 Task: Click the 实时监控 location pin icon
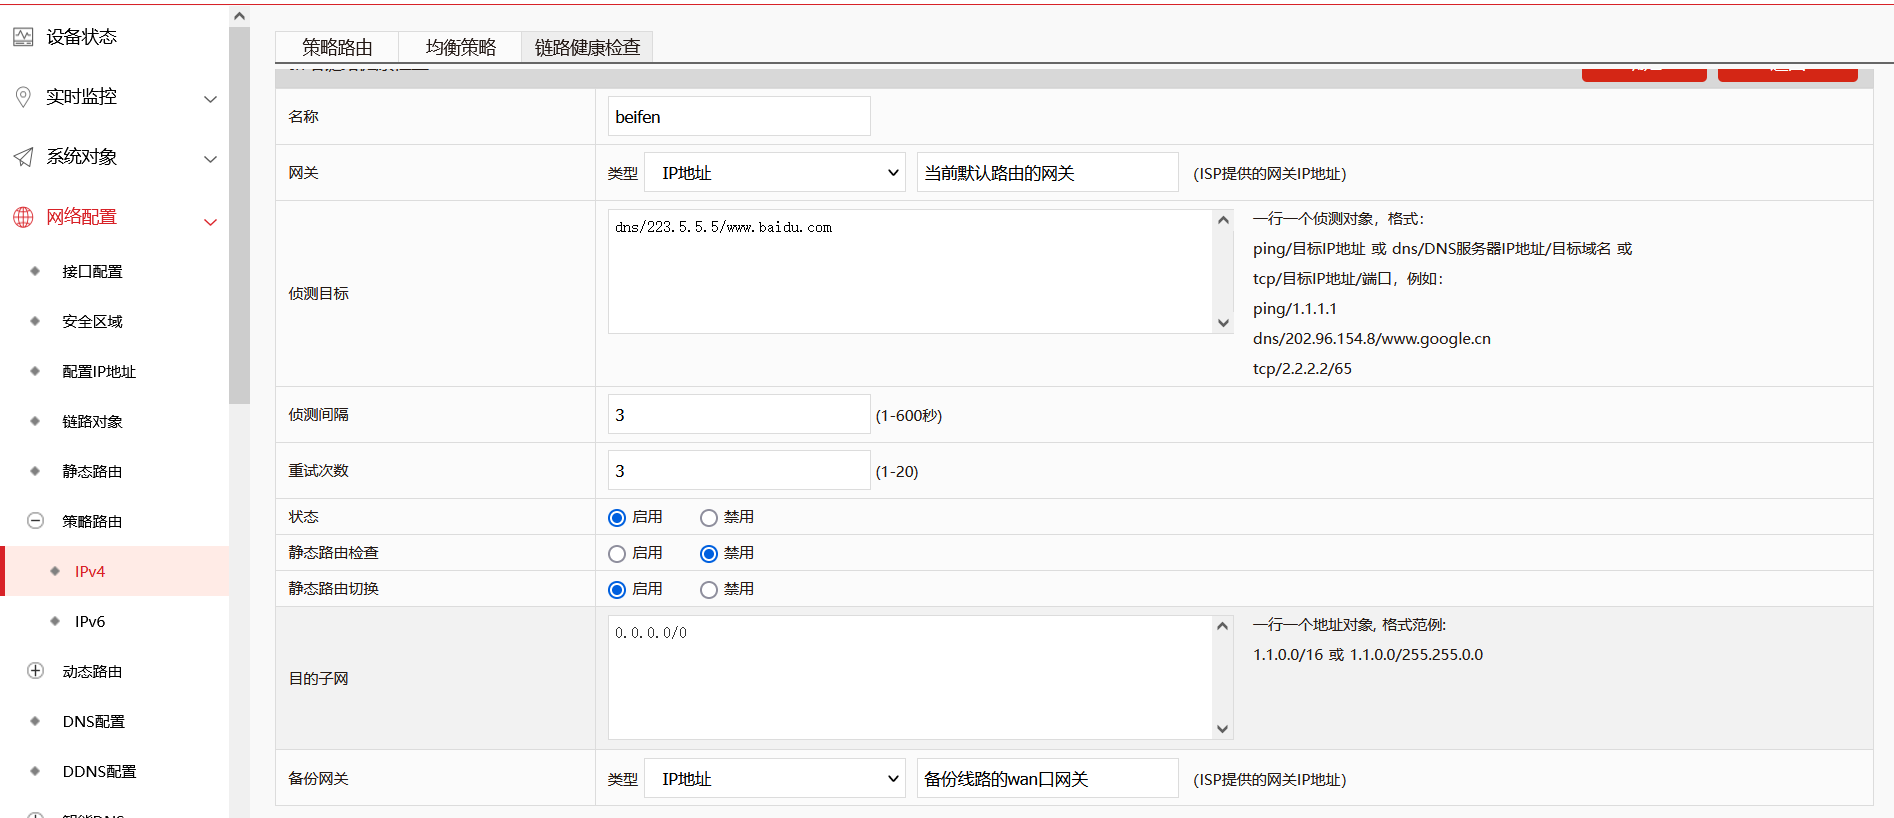(23, 97)
